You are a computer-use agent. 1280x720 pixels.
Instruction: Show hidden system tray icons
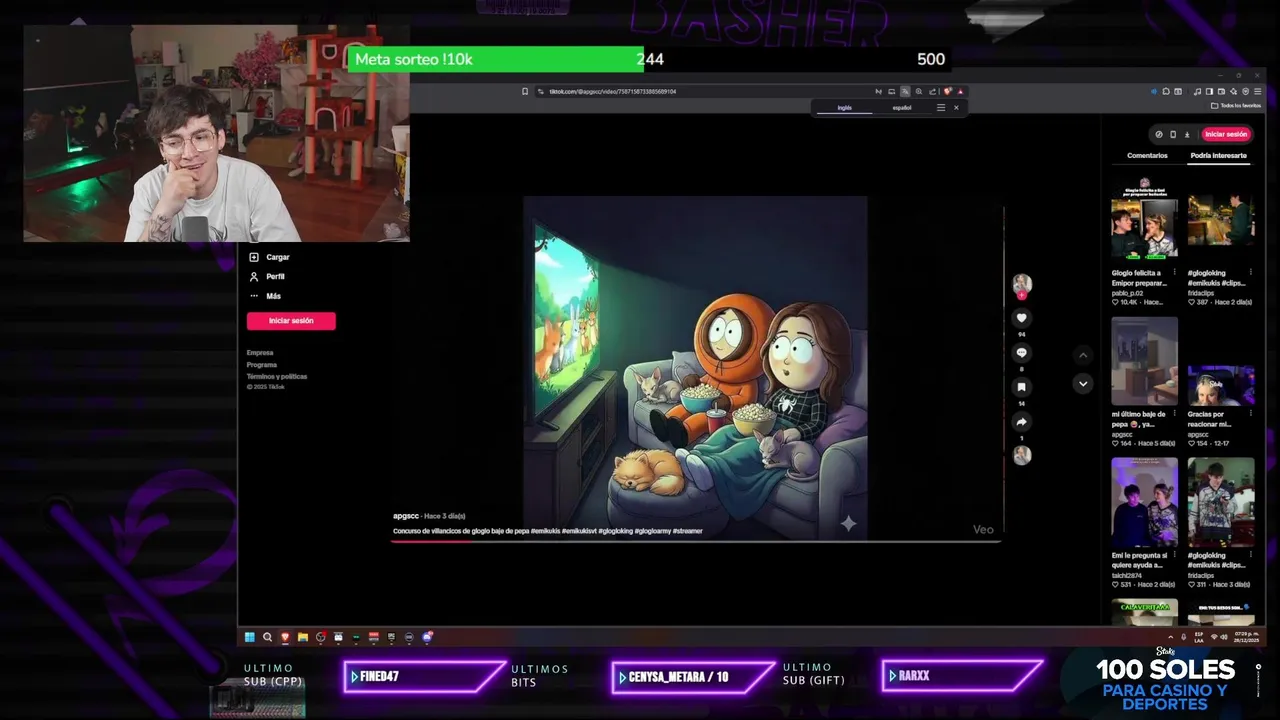click(x=1170, y=637)
